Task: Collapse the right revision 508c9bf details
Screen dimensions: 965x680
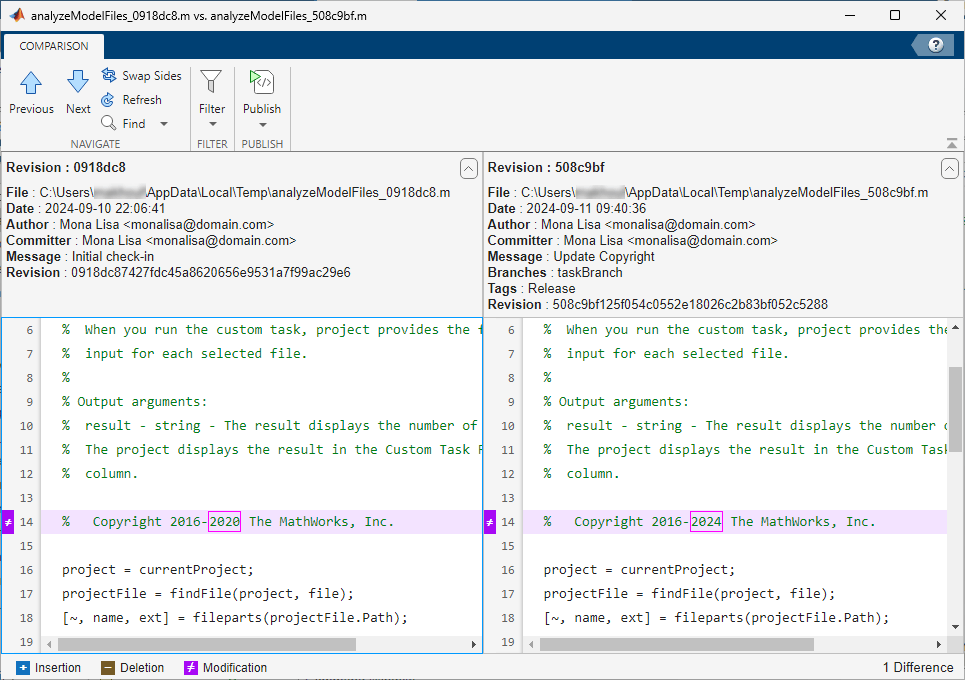Action: [950, 168]
